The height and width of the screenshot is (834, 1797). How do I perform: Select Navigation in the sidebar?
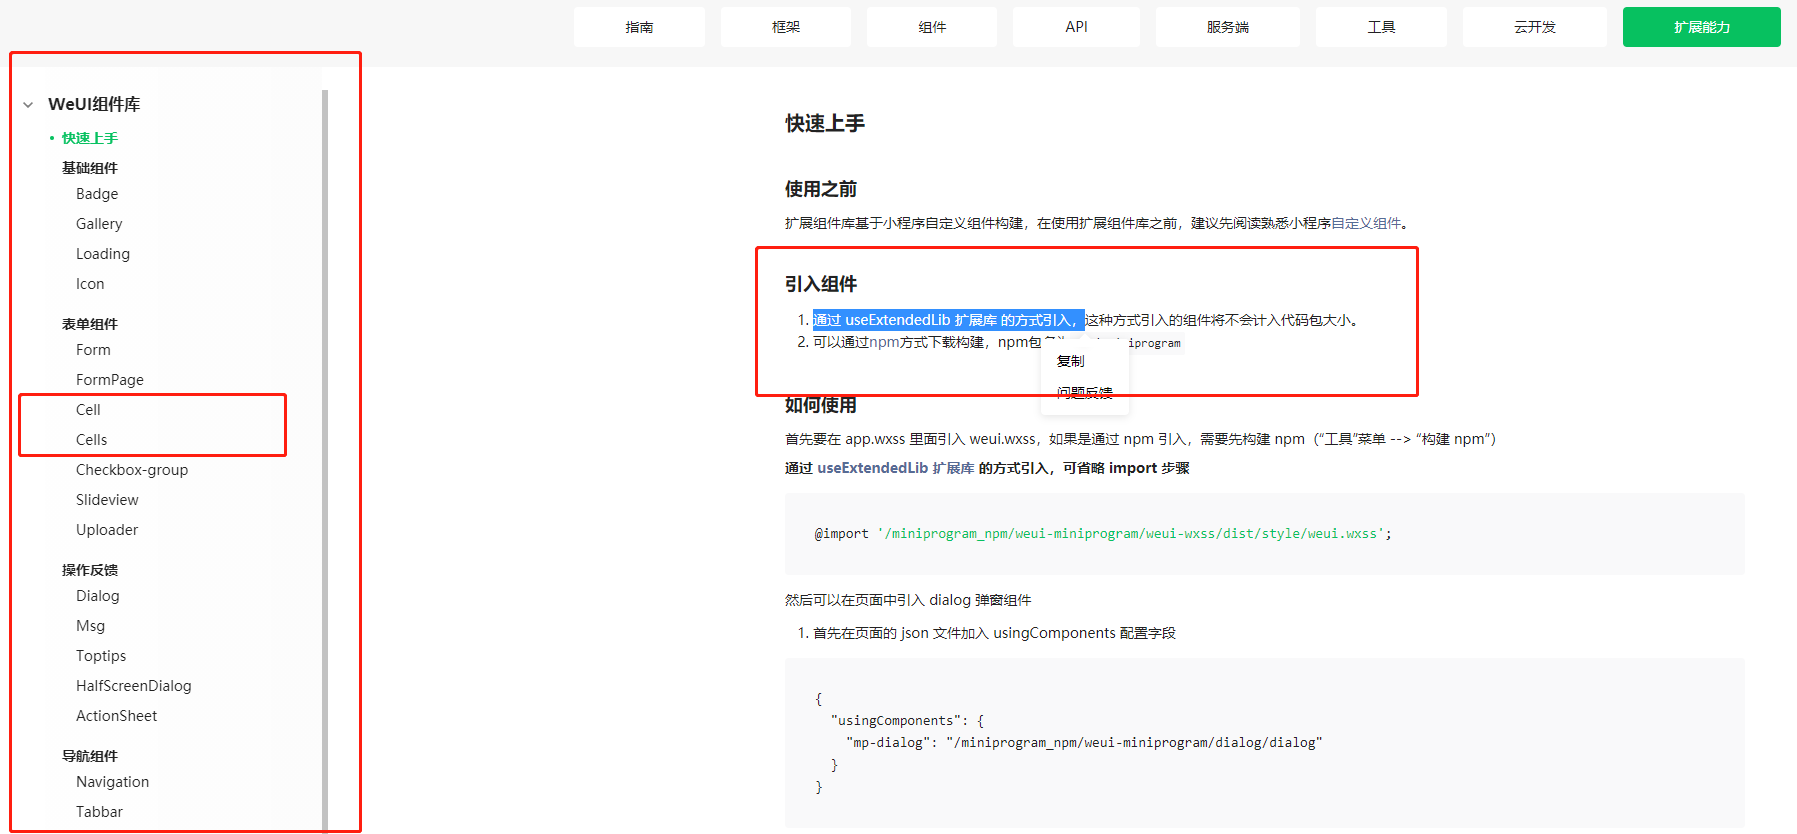click(x=112, y=782)
